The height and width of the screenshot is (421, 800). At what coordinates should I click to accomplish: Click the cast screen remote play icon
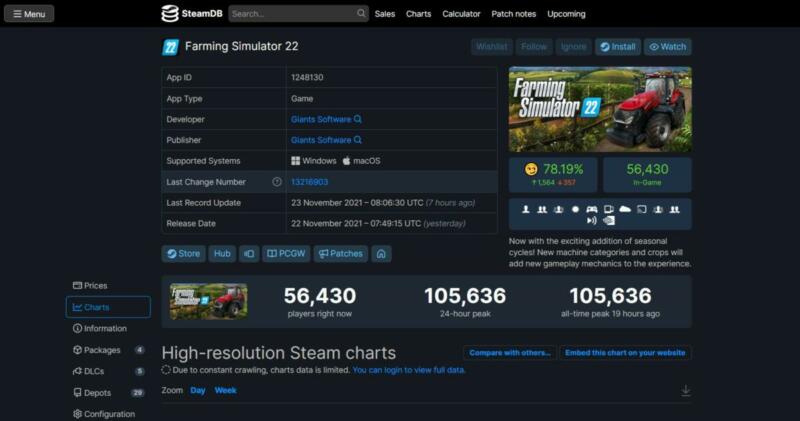642,209
